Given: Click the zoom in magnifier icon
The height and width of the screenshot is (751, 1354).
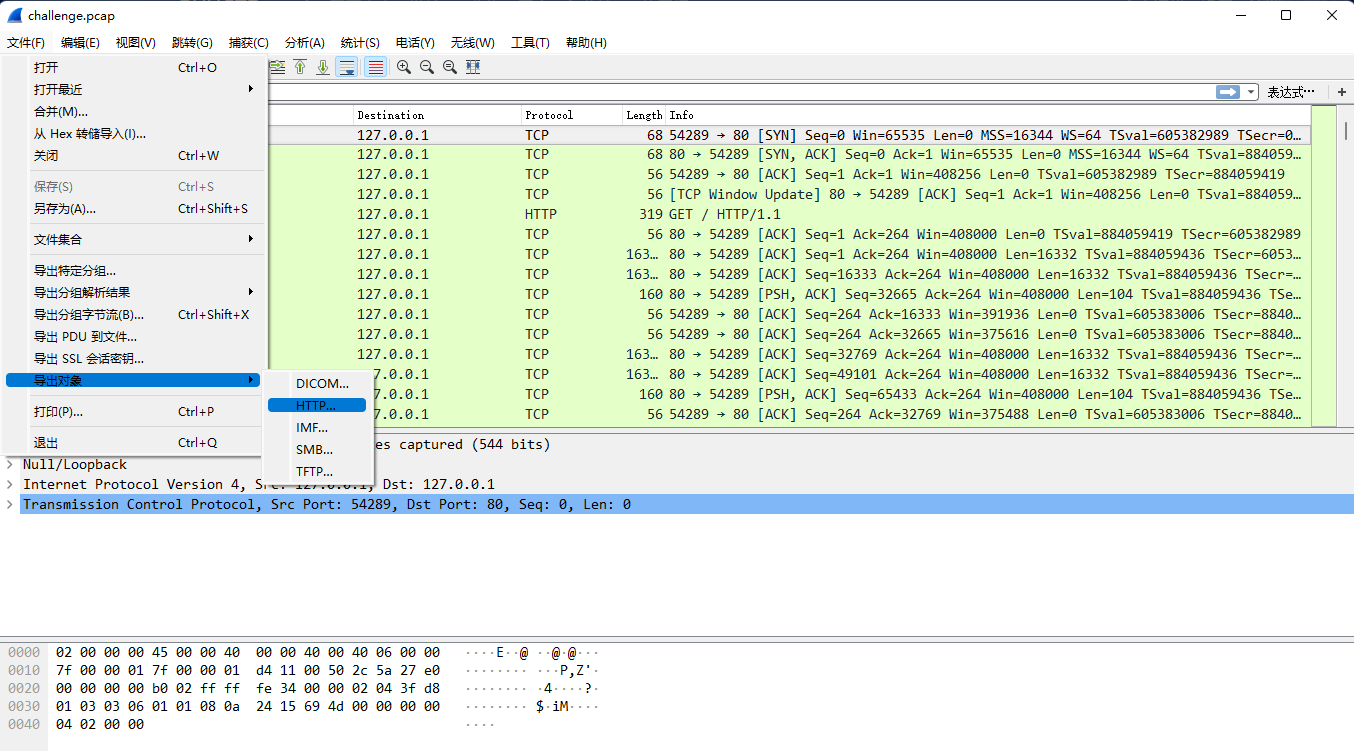Looking at the screenshot, I should 404,67.
